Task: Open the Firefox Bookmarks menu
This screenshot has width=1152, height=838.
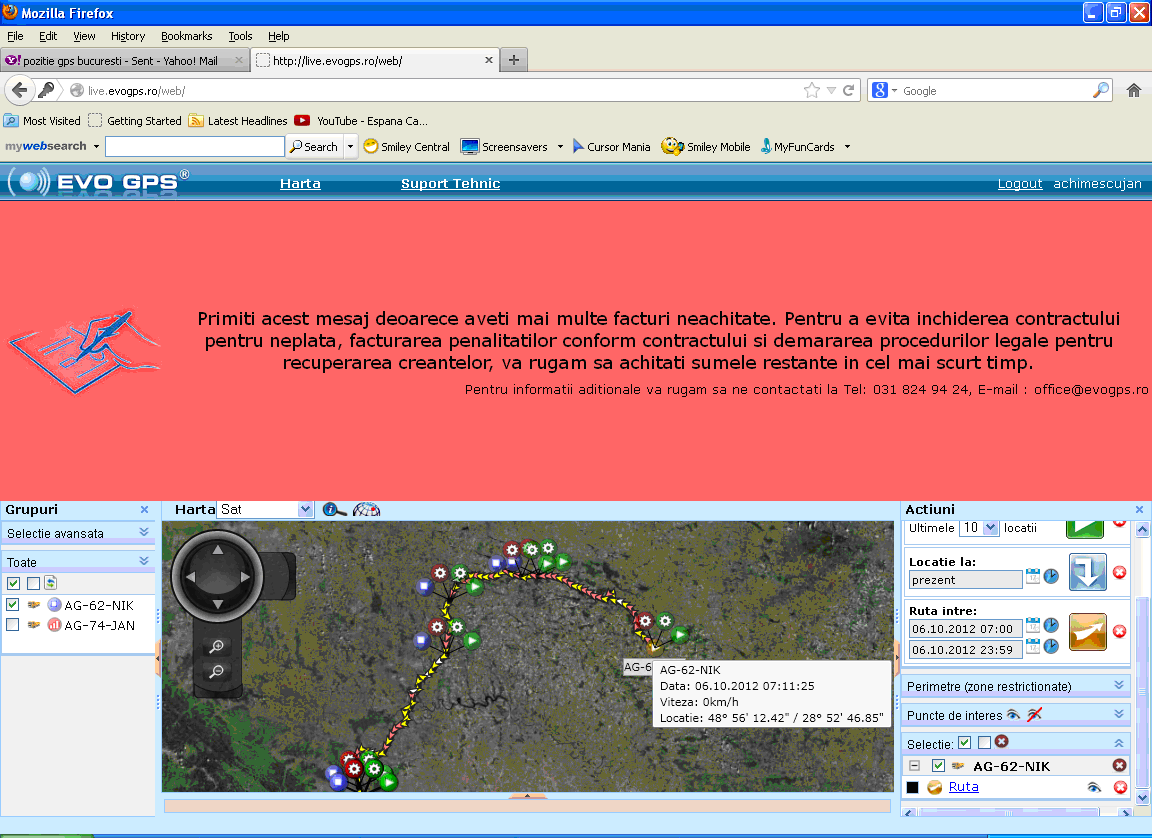Action: 187,36
